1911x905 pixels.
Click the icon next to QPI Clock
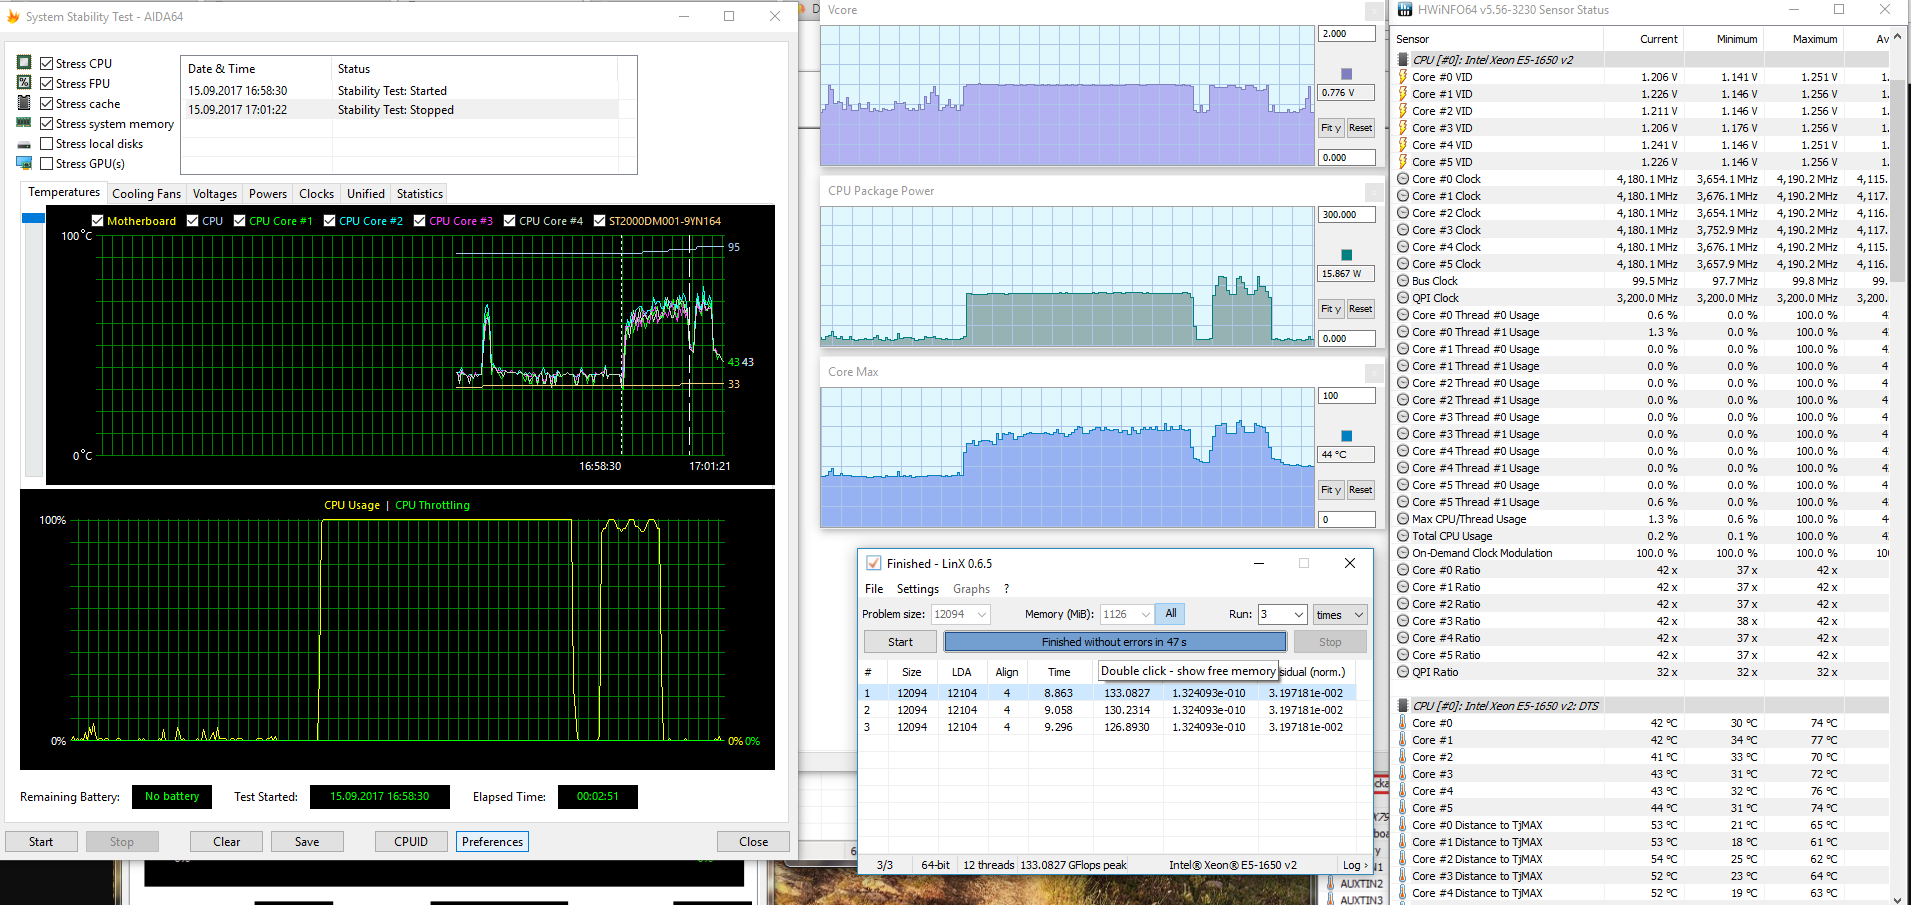point(1403,298)
